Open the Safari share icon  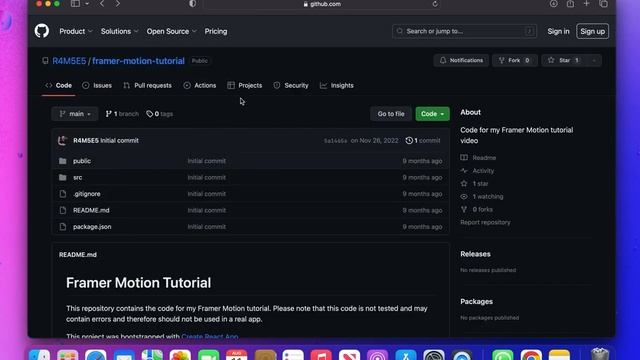coord(570,4)
